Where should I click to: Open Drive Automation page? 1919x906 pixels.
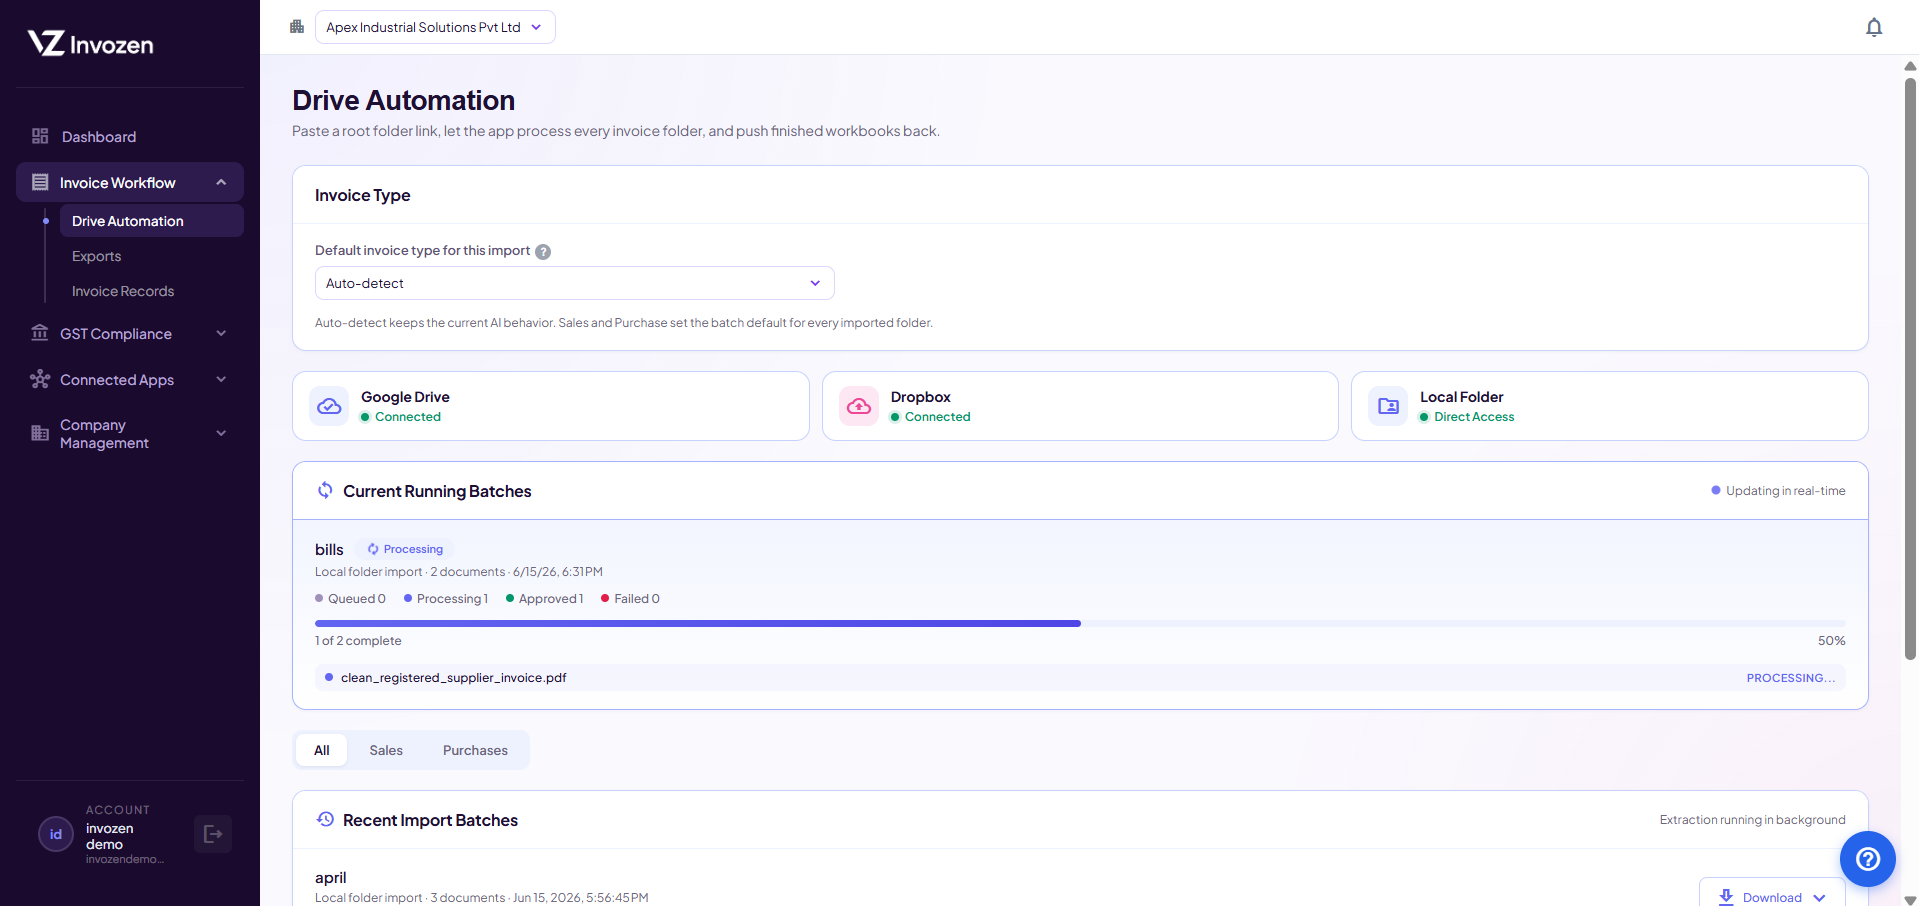click(151, 221)
